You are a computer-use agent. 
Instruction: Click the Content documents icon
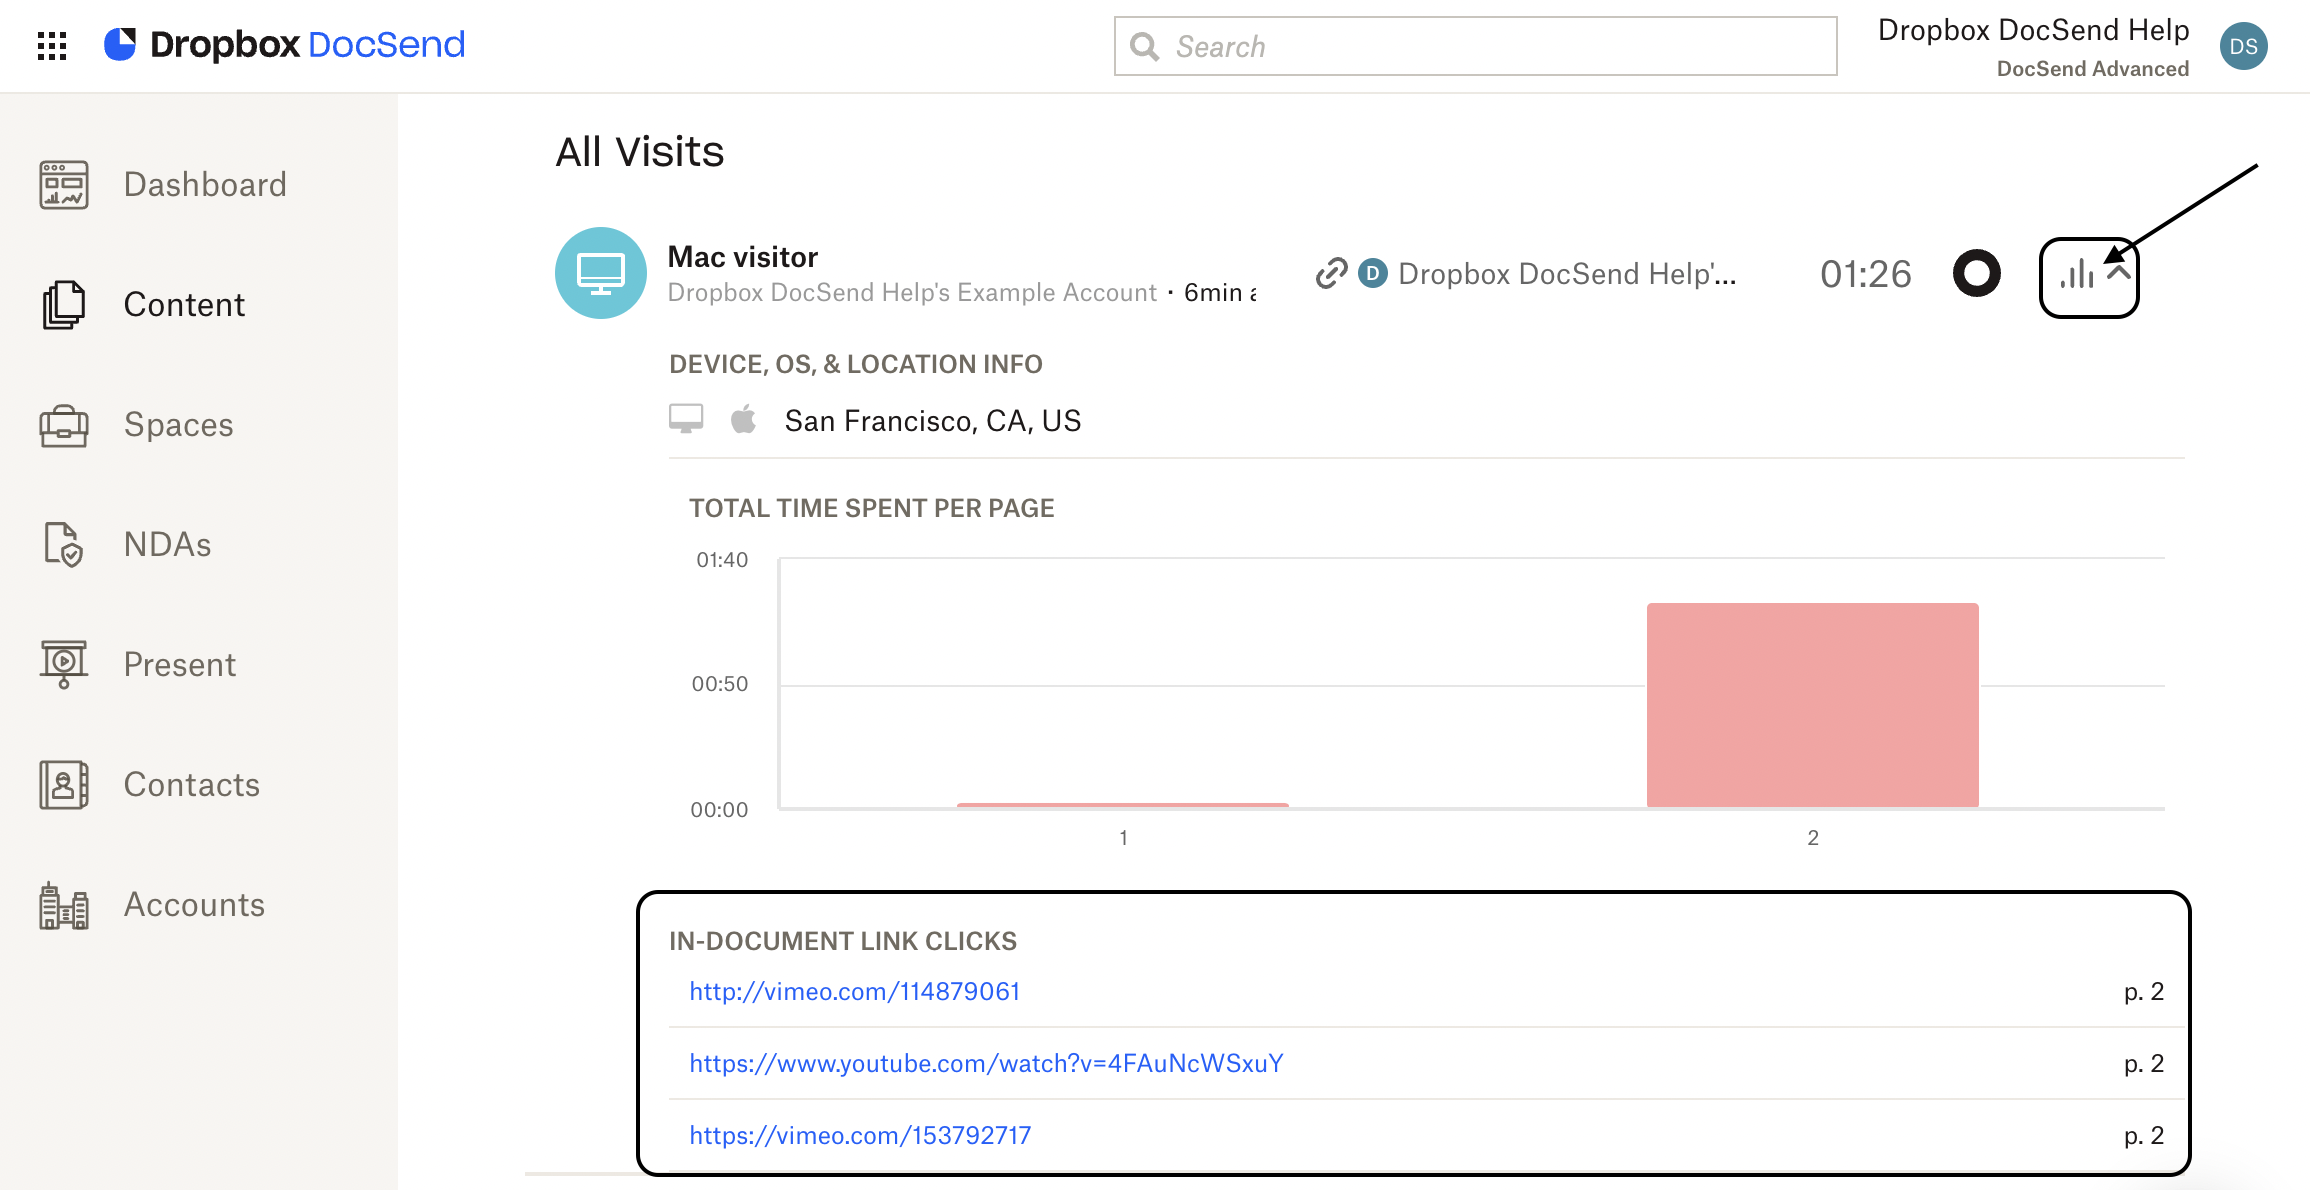64,305
